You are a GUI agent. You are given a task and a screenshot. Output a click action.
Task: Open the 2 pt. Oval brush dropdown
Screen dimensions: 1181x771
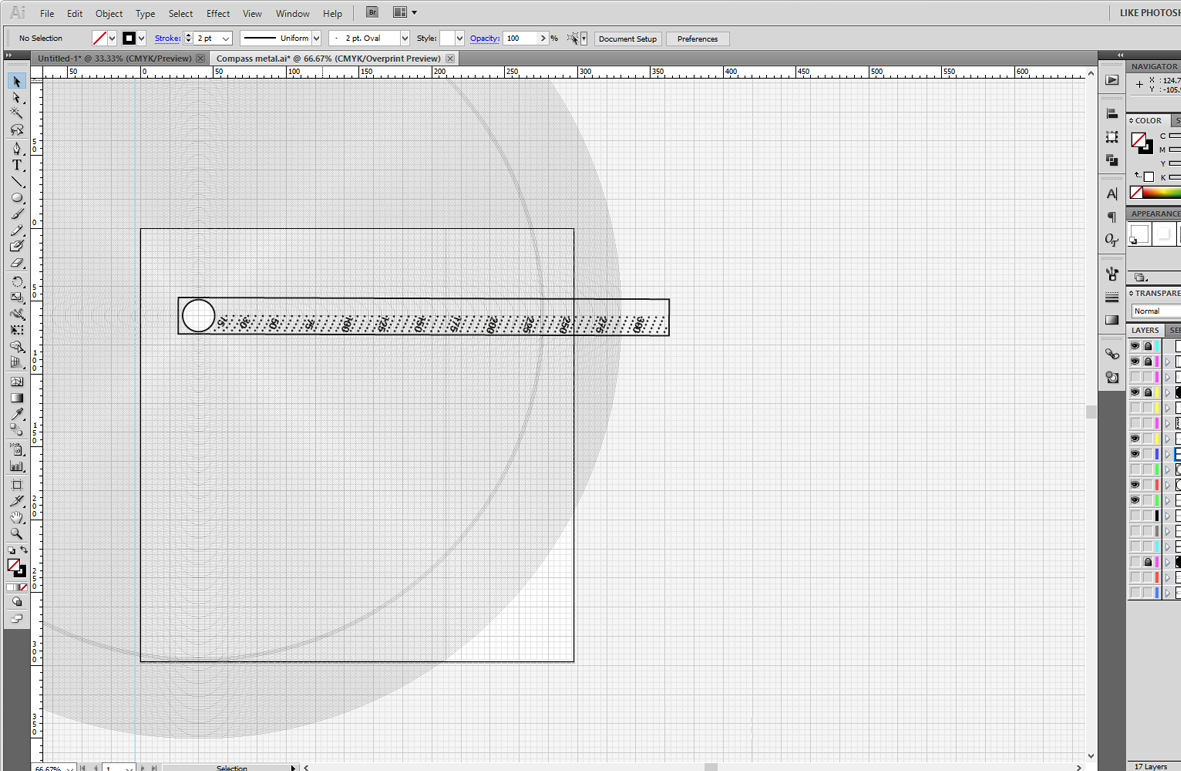[x=404, y=38]
